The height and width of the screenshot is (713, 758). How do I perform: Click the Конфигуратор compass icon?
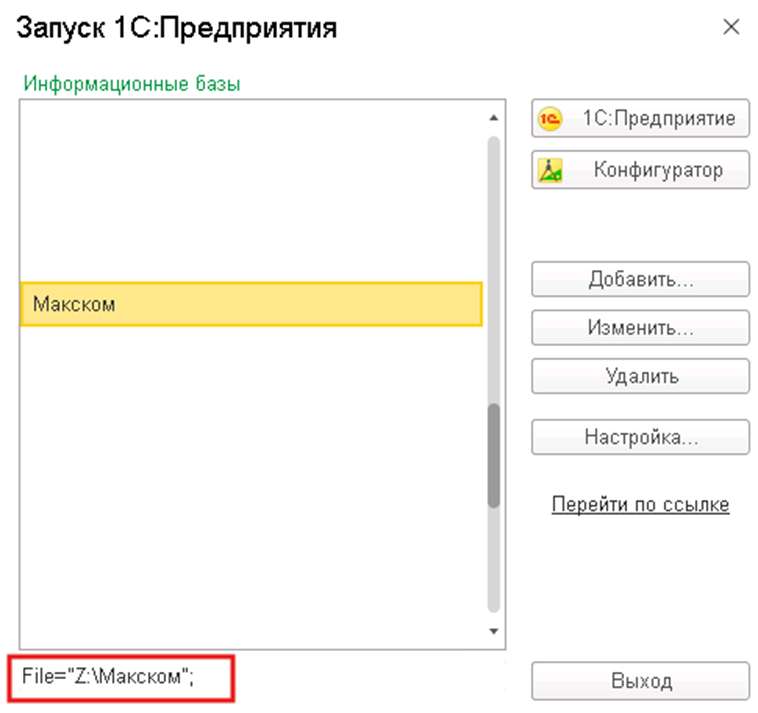coord(550,170)
